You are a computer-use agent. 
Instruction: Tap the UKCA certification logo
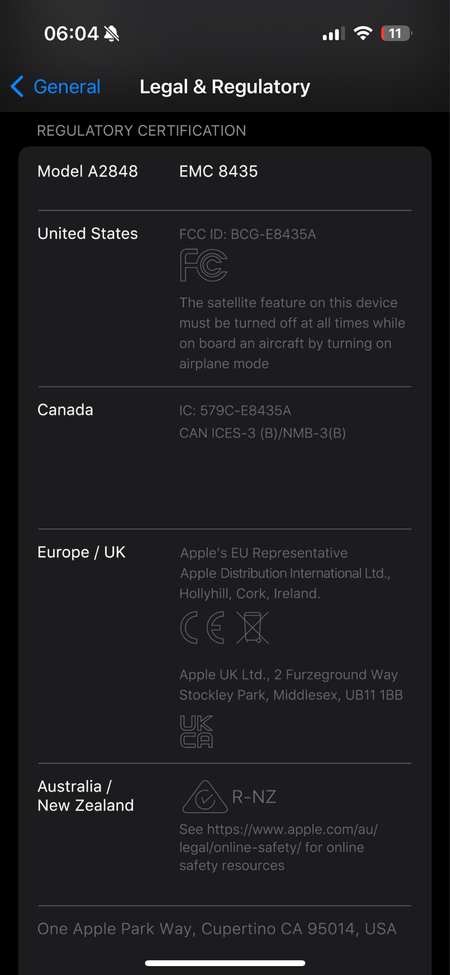coord(196,731)
